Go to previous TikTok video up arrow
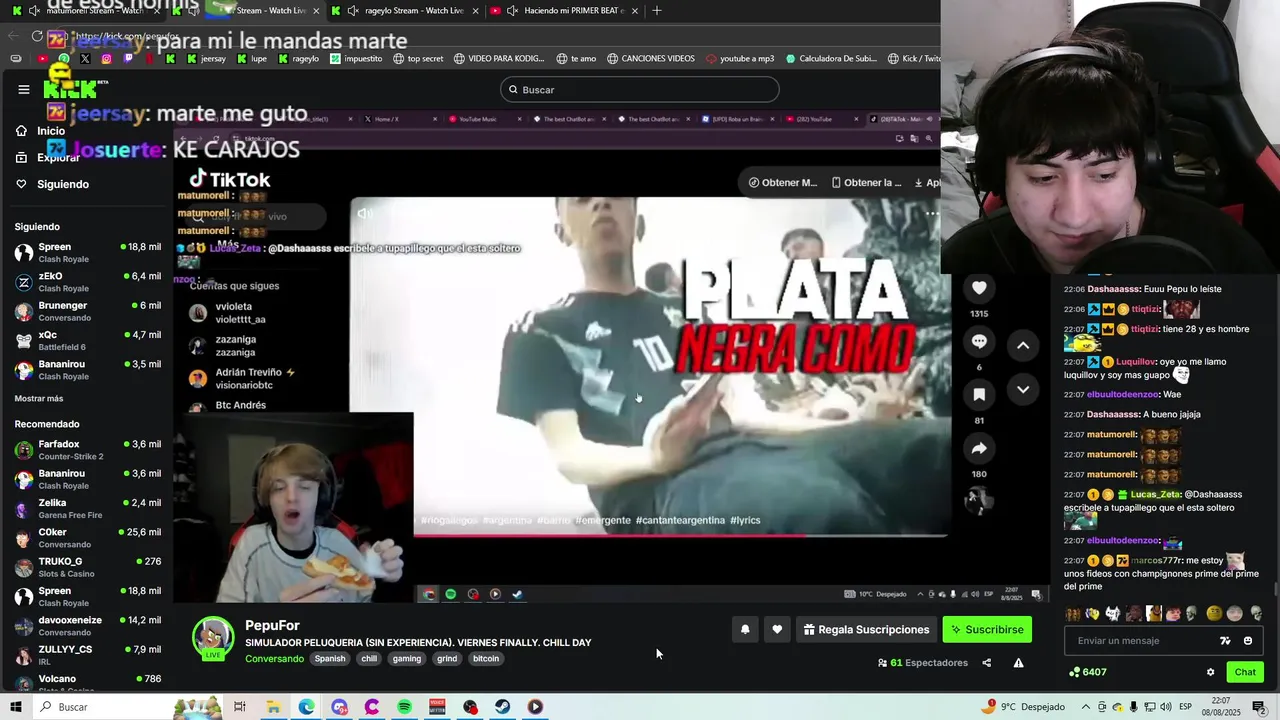 (1023, 345)
